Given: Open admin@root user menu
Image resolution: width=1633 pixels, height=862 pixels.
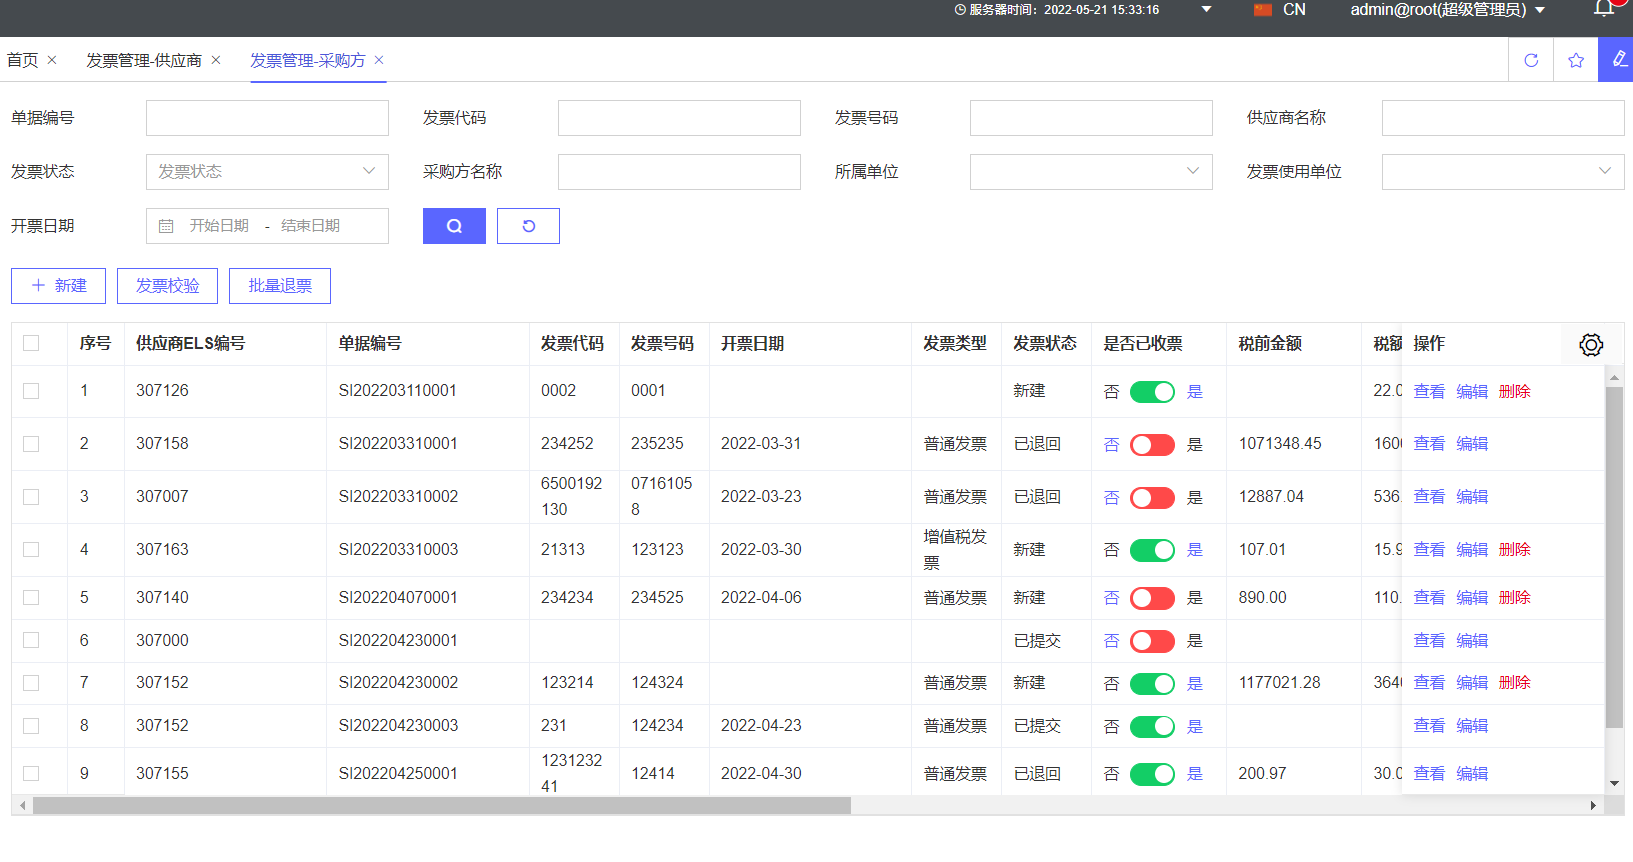Looking at the screenshot, I should (x=1447, y=10).
